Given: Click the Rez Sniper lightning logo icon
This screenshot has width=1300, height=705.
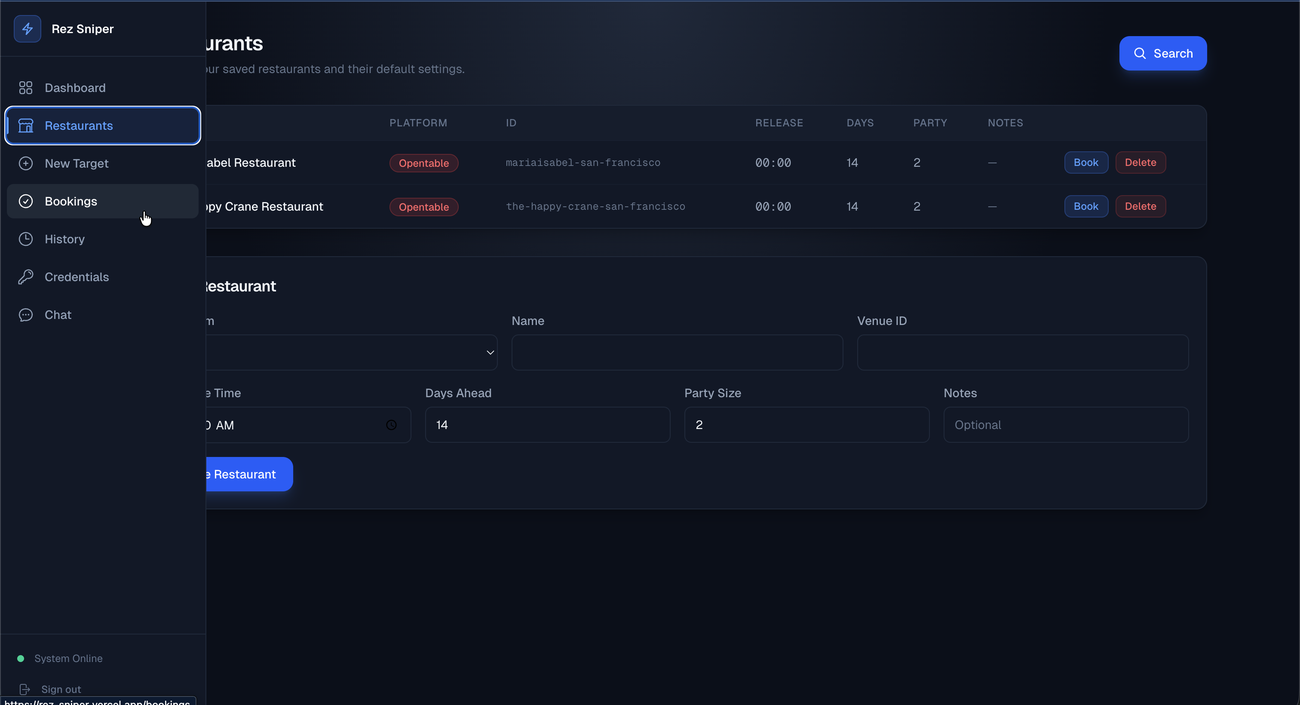Looking at the screenshot, I should [x=27, y=29].
